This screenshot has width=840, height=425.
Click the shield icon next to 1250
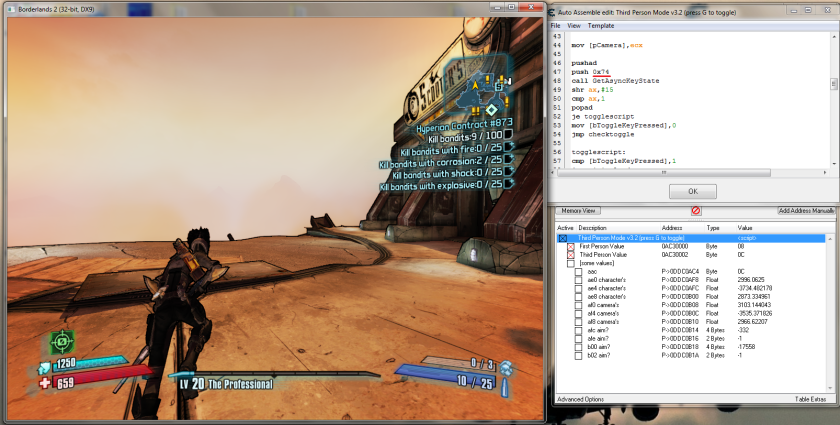coord(44,368)
